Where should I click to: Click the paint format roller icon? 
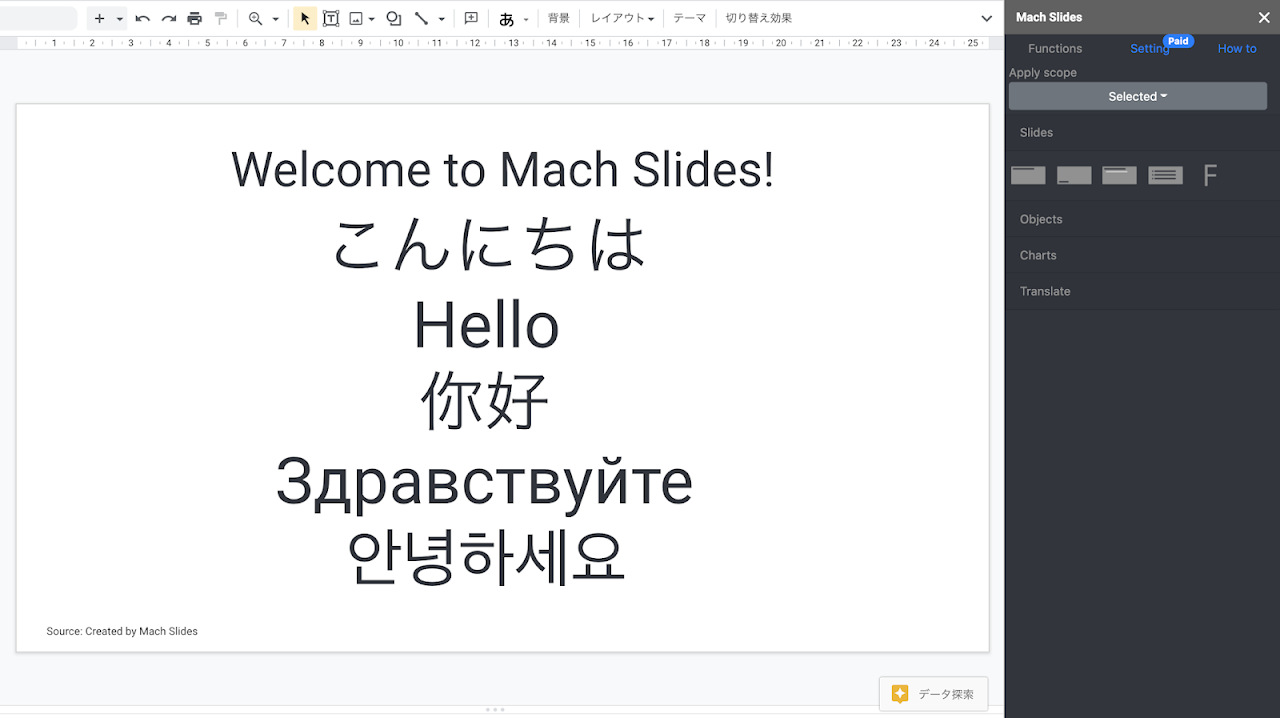[221, 18]
